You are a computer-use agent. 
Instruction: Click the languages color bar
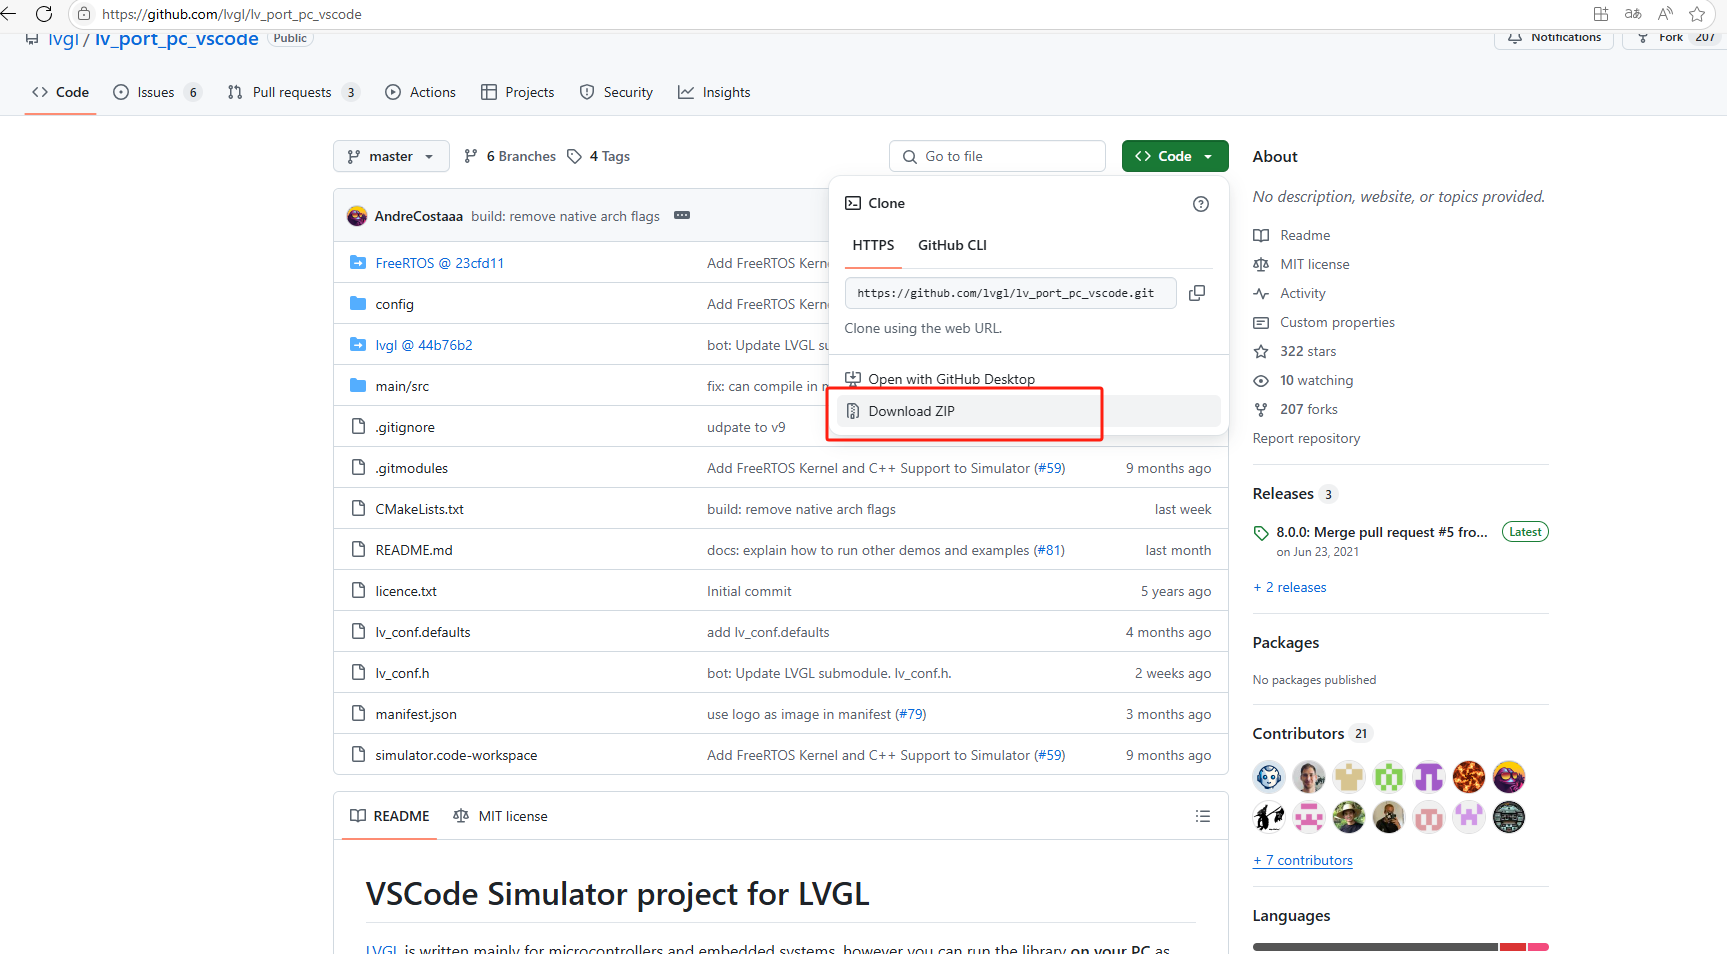pyautogui.click(x=1401, y=947)
